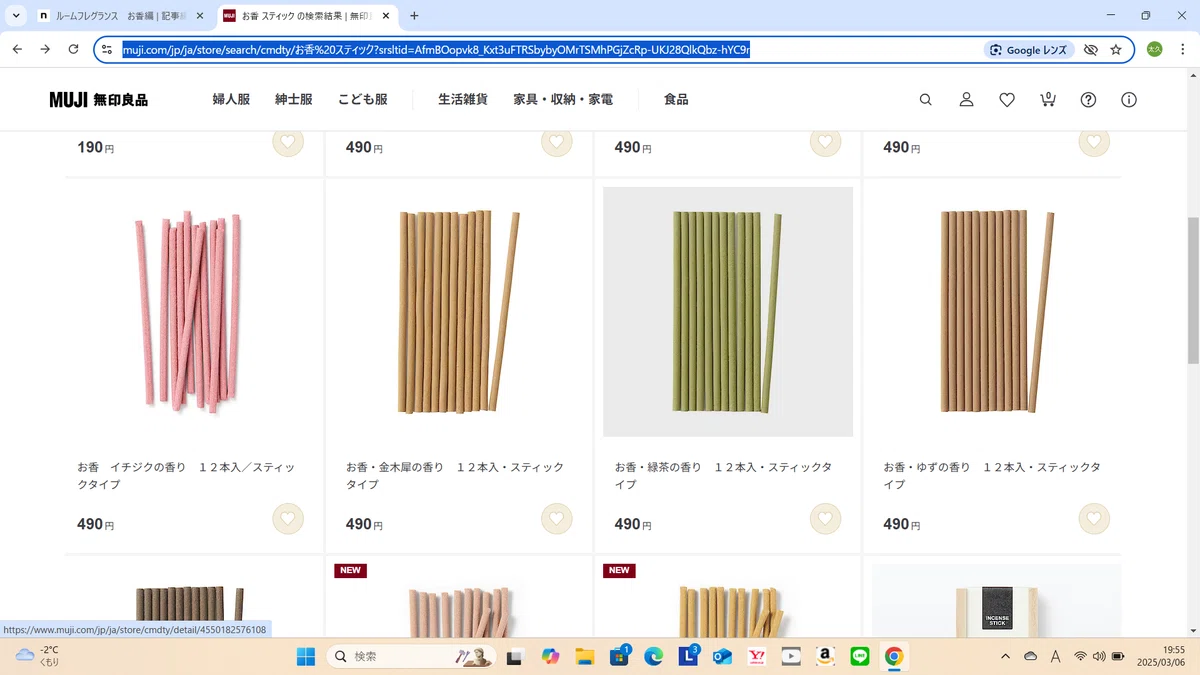The height and width of the screenshot is (675, 1200).
Task: Open the MUJI site search icon
Action: (x=926, y=100)
